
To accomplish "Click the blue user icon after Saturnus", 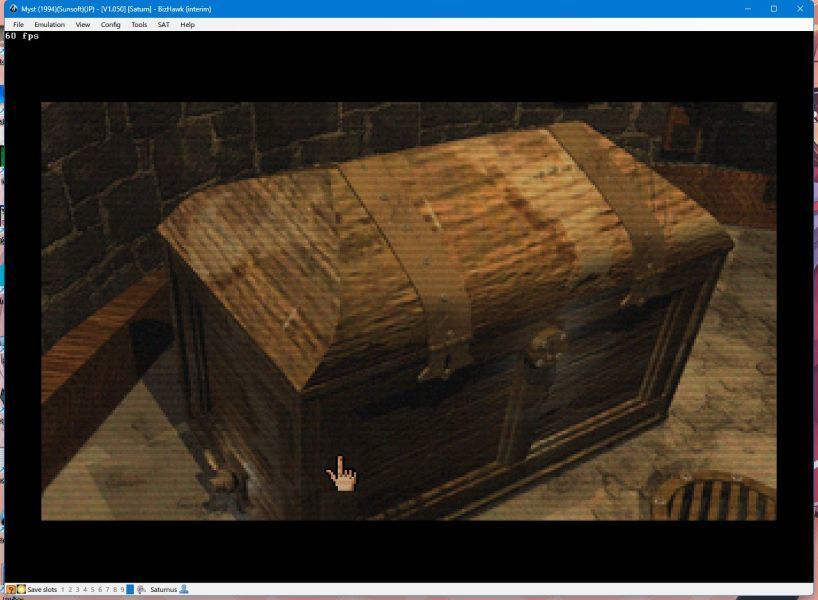I will pos(184,590).
